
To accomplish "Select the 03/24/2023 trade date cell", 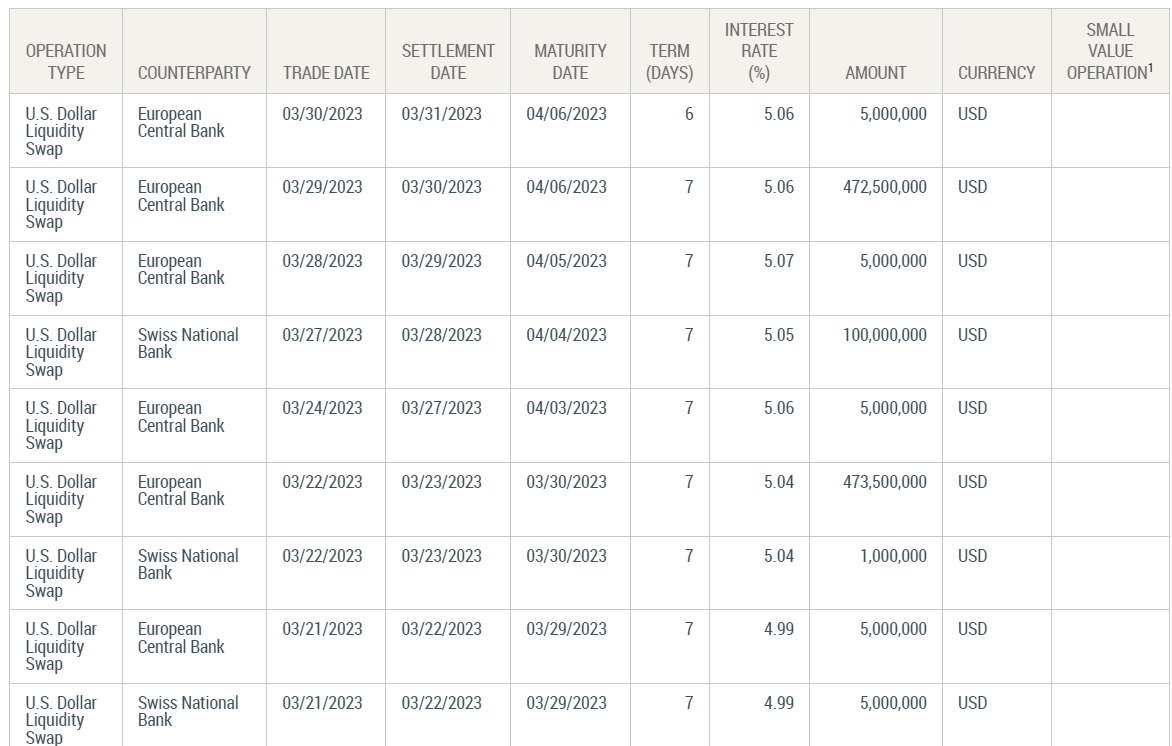I will point(322,408).
